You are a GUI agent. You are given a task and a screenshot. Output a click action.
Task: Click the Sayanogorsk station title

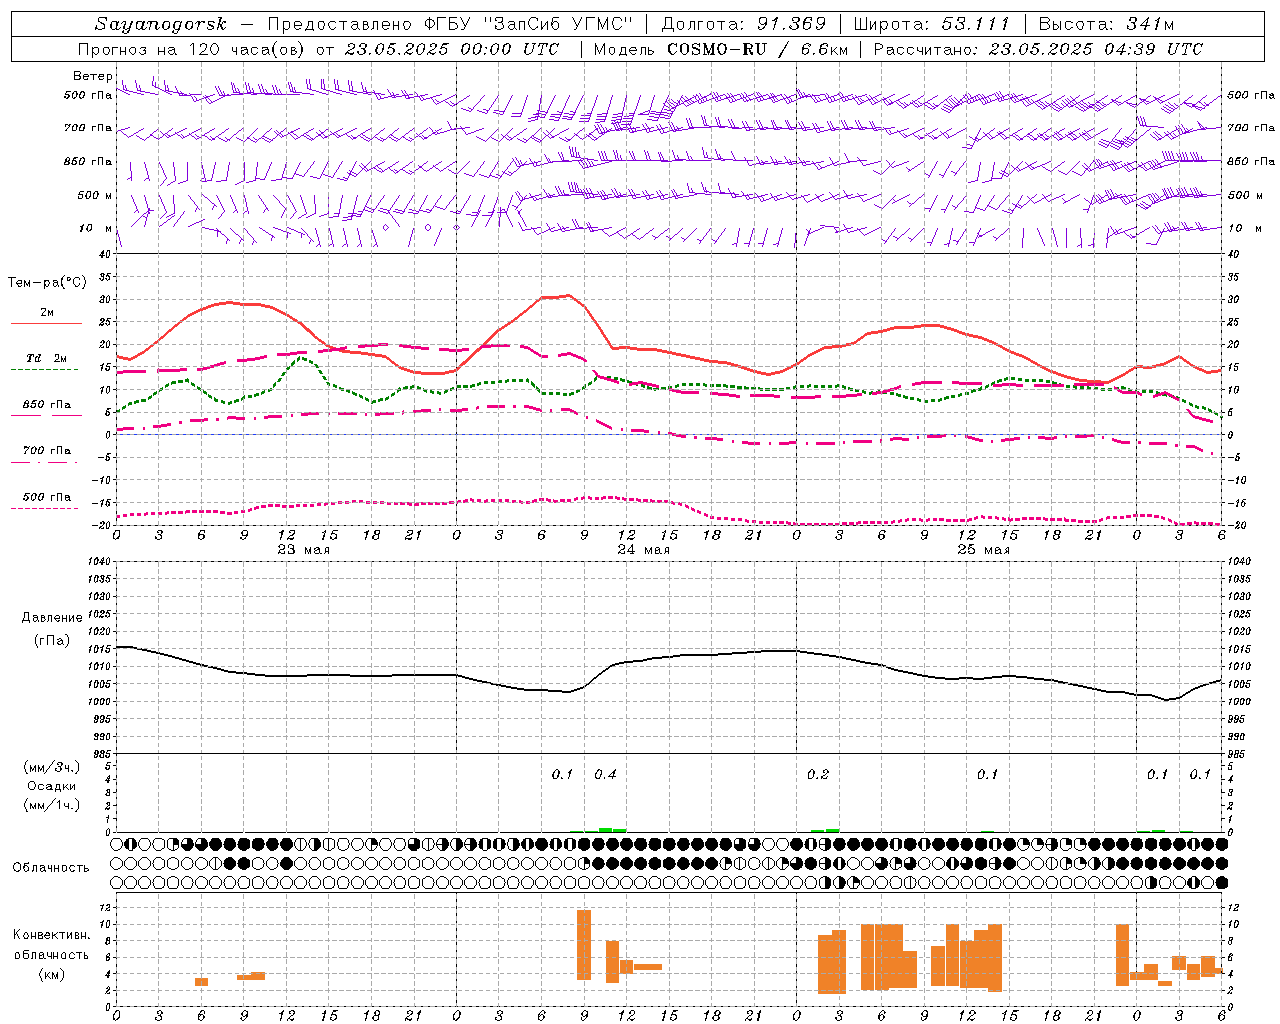point(160,24)
